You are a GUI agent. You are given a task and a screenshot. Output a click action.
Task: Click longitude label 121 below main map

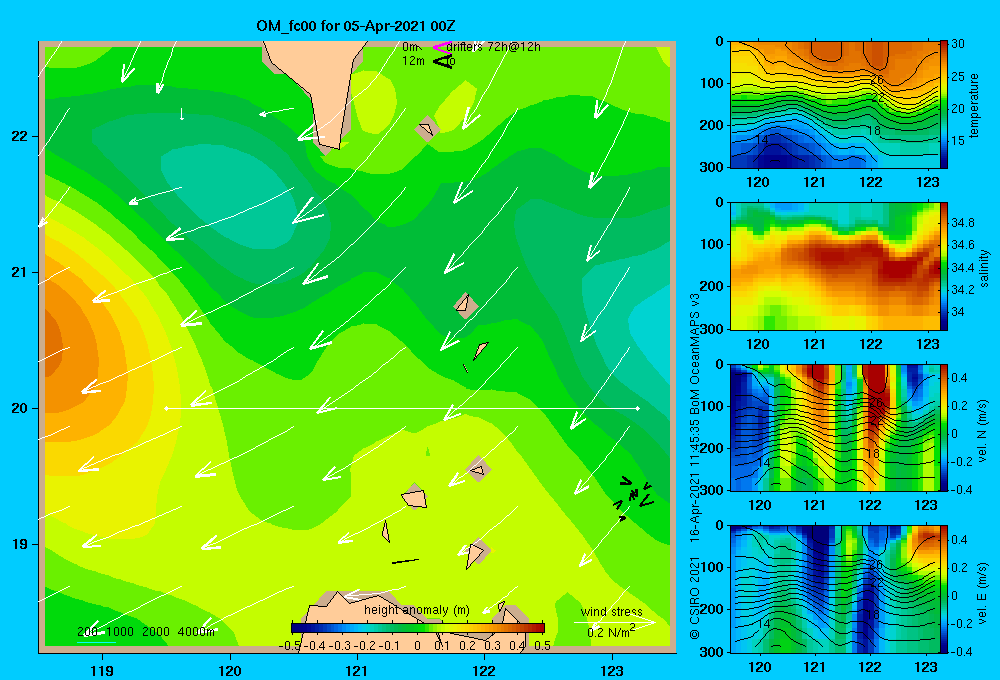[357, 670]
